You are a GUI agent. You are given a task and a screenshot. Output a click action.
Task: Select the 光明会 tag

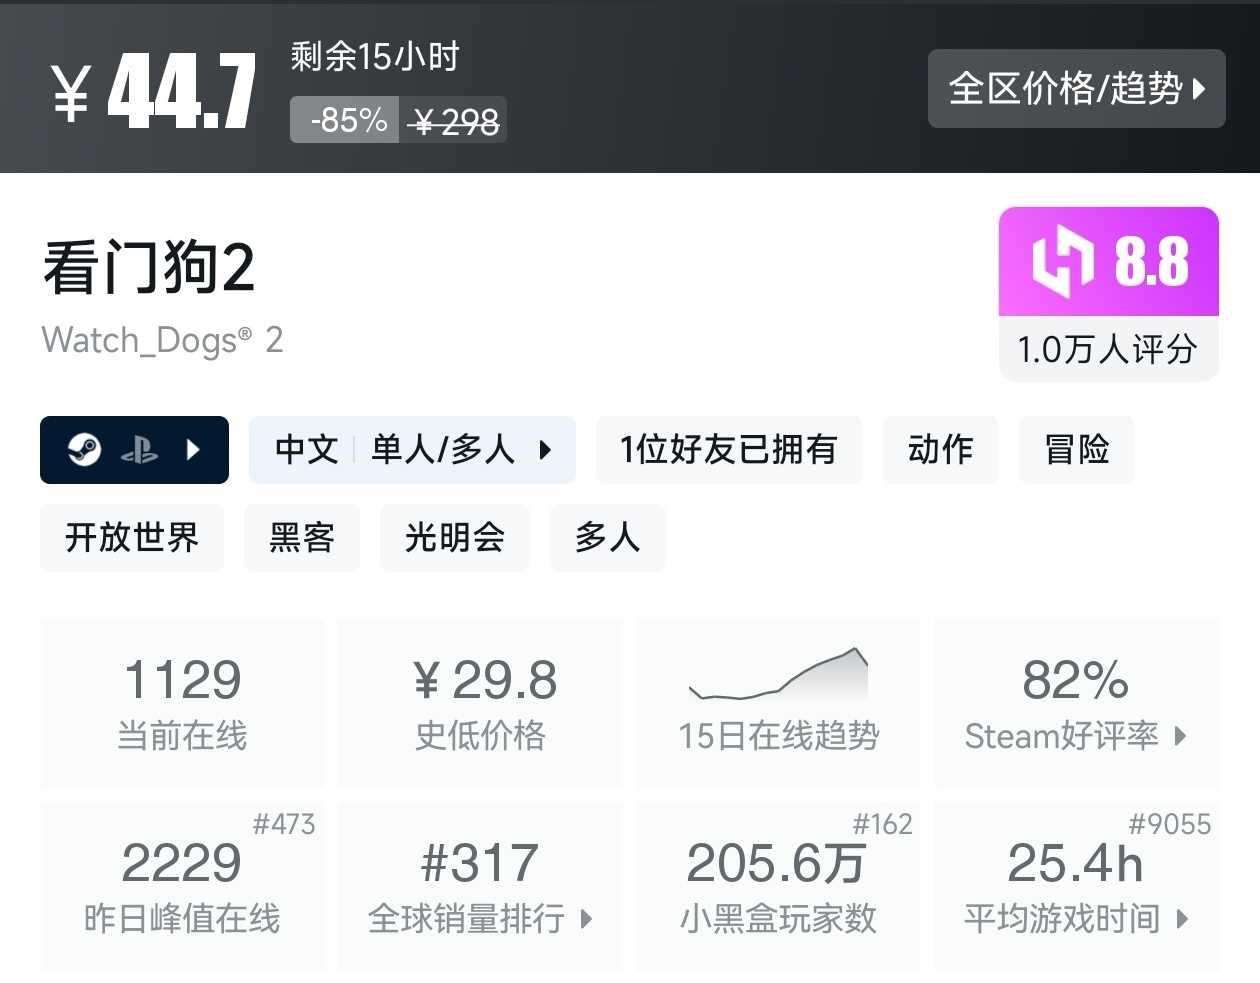(455, 538)
